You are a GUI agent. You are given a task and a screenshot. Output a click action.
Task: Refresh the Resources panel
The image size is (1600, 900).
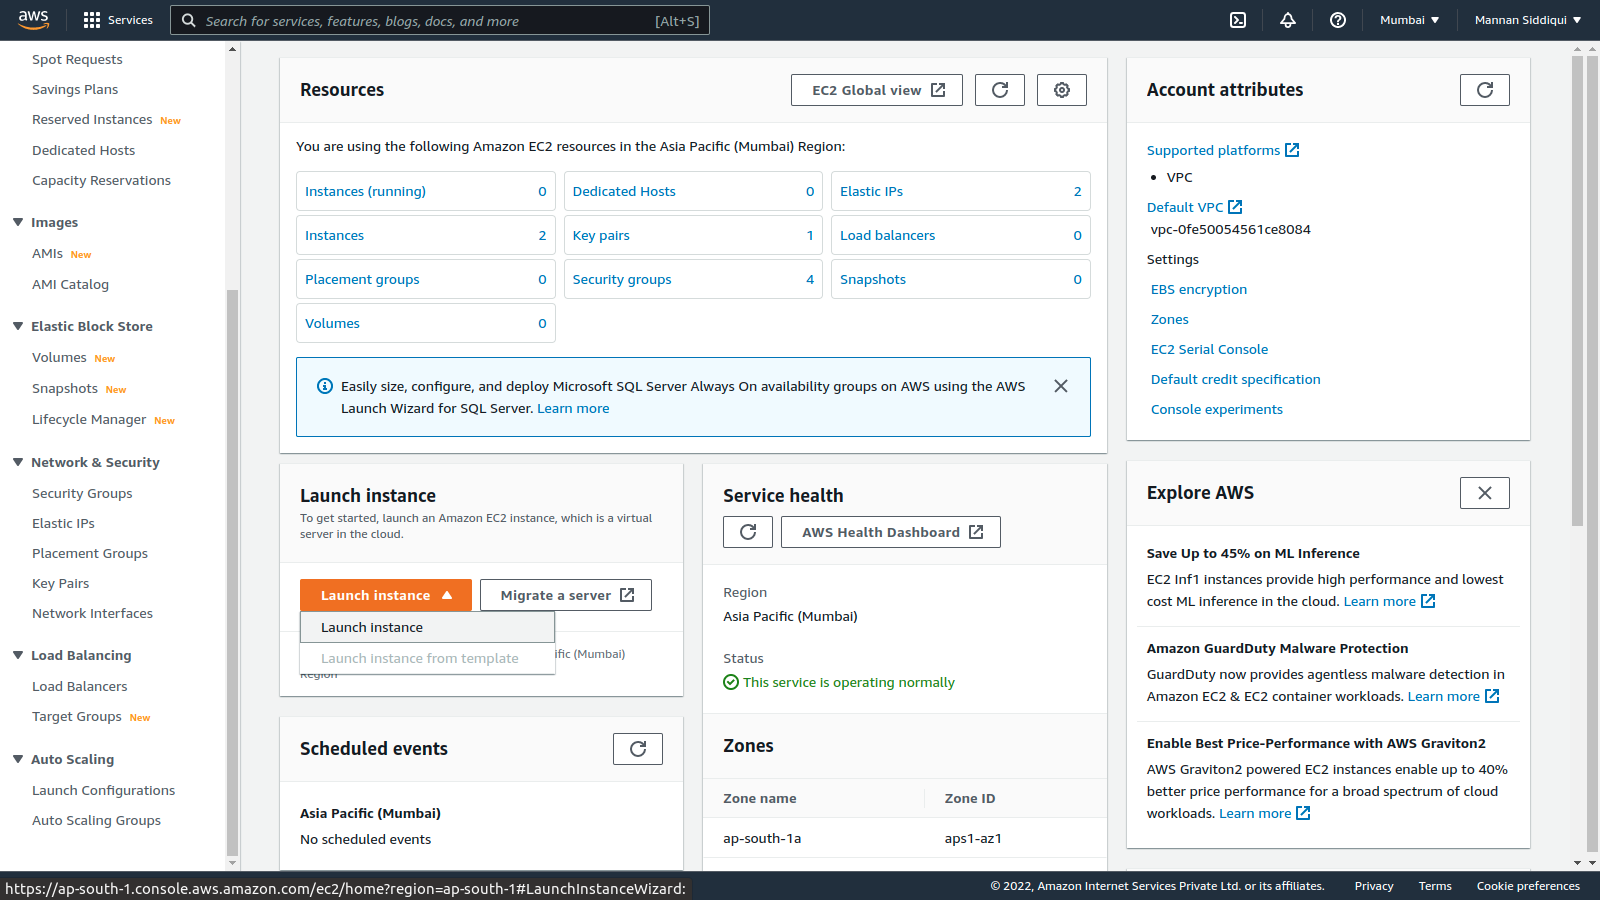[x=999, y=89]
